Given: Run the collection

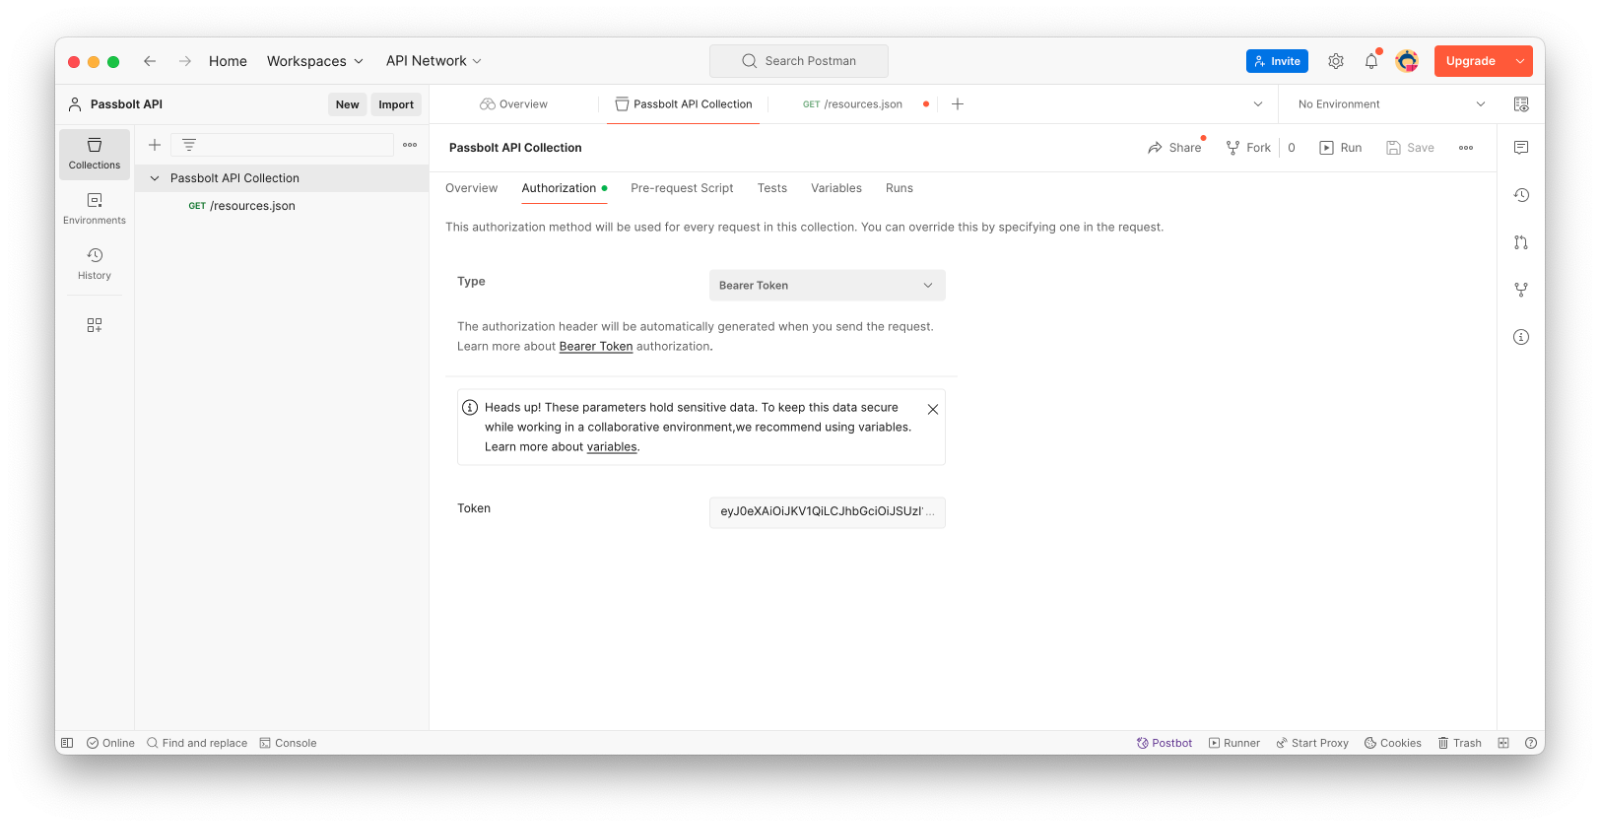Looking at the screenshot, I should pos(1341,148).
